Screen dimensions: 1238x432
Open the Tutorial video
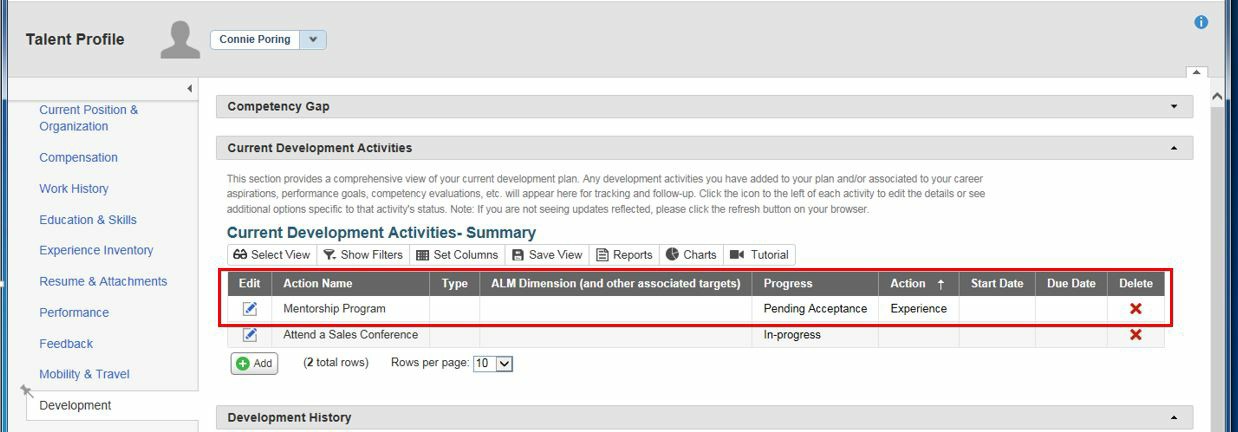pos(759,255)
